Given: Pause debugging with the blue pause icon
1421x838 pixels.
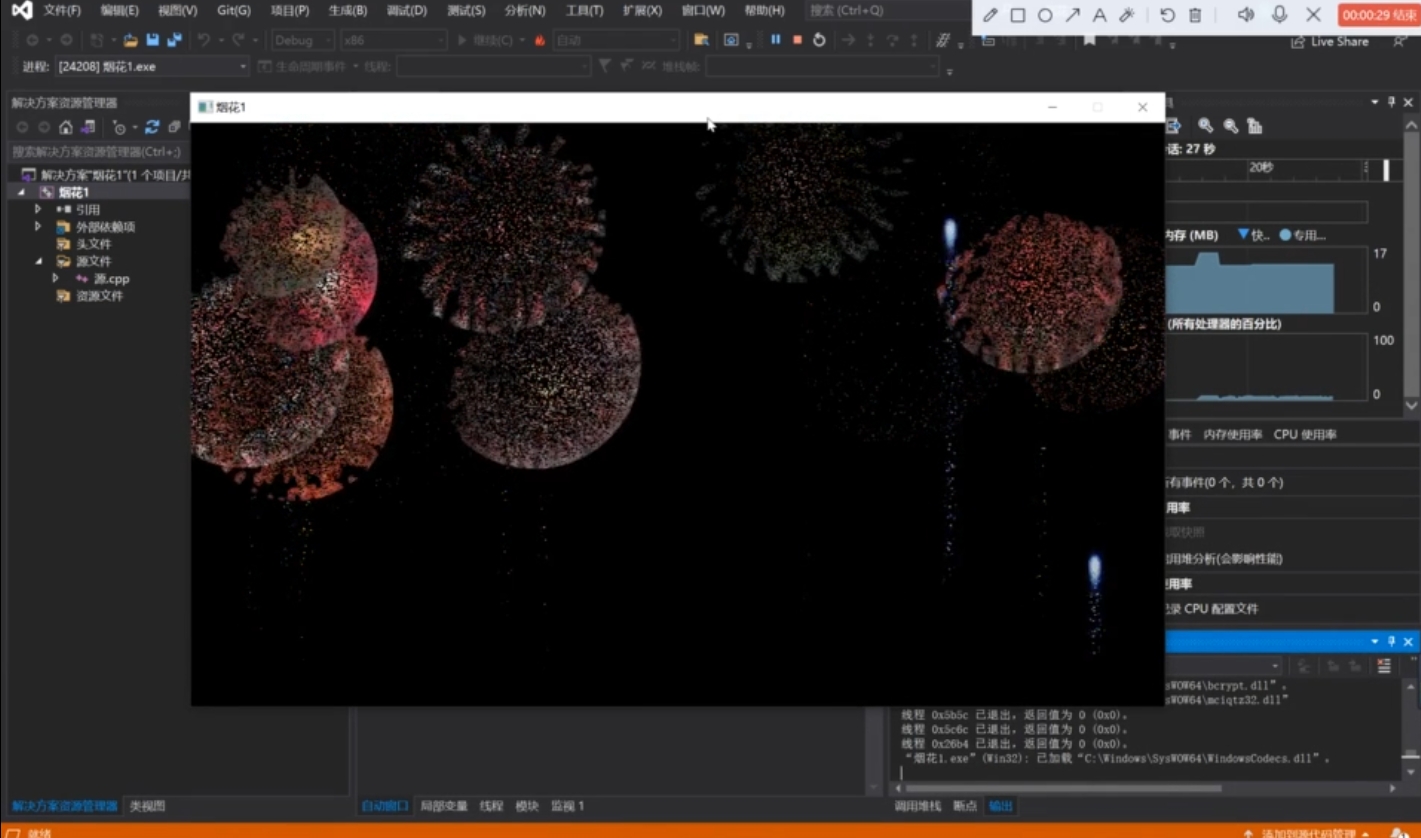Looking at the screenshot, I should coord(775,40).
